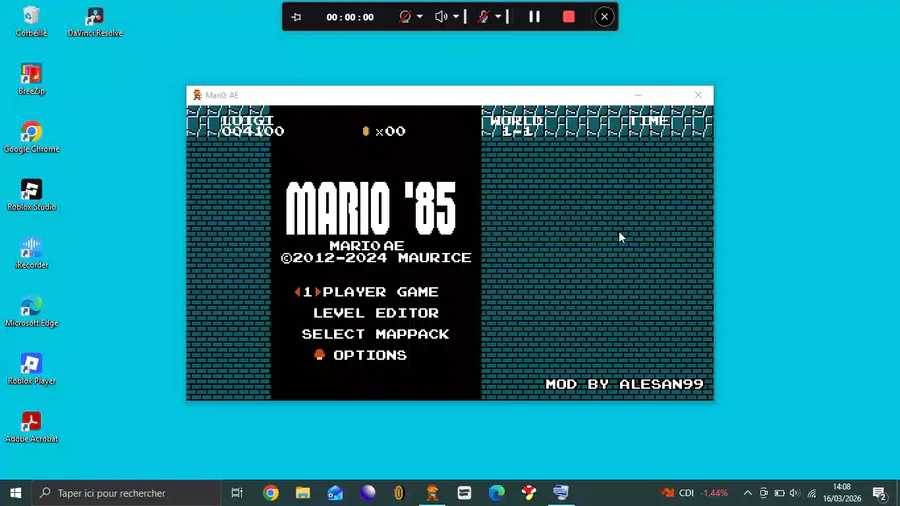Minimize the Mari0: AE window

point(638,95)
